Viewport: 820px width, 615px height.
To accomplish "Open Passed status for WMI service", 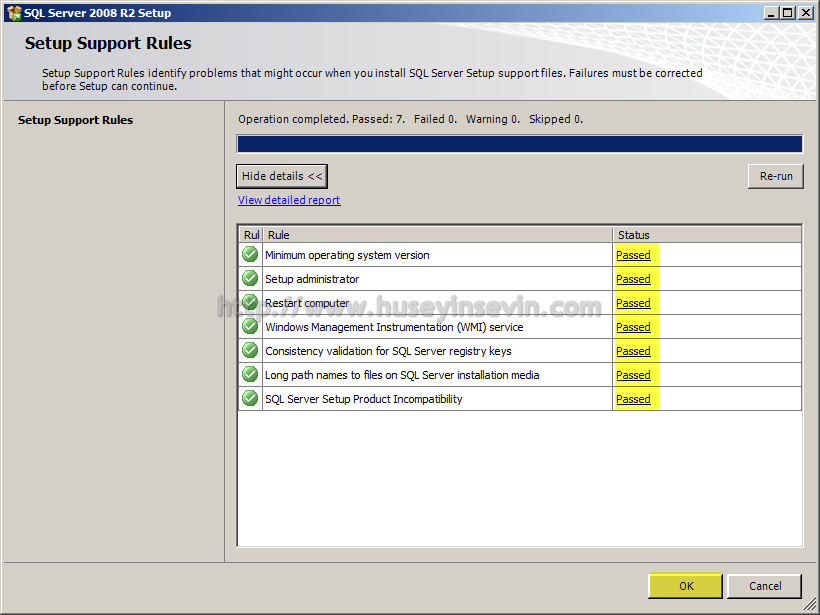I will click(x=633, y=327).
